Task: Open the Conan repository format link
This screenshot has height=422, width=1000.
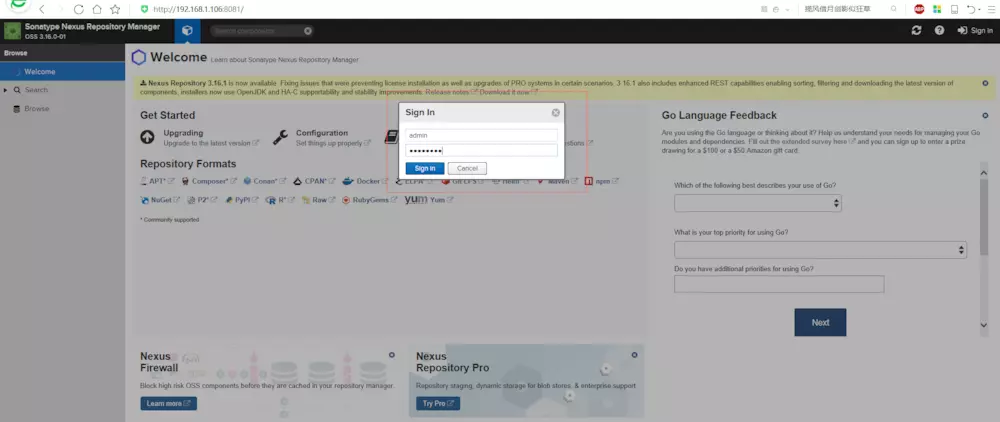Action: (264, 181)
